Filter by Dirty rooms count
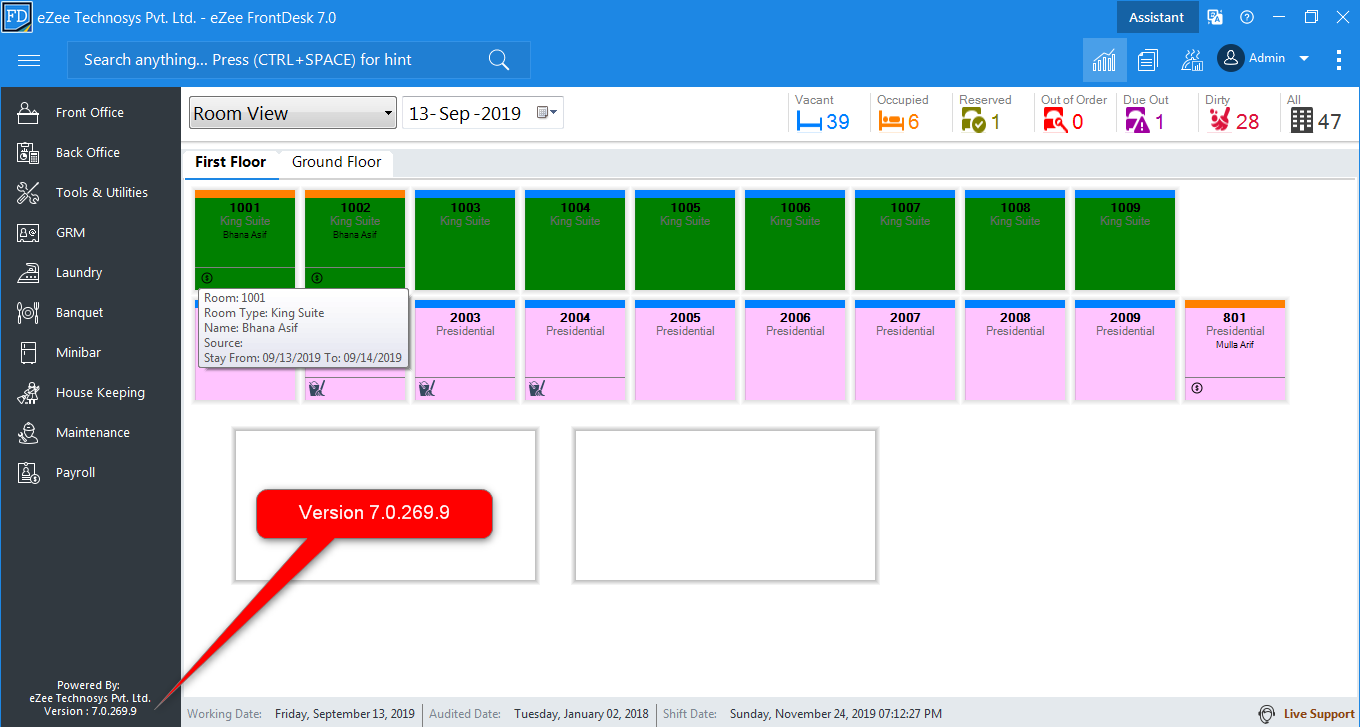 coord(1233,114)
